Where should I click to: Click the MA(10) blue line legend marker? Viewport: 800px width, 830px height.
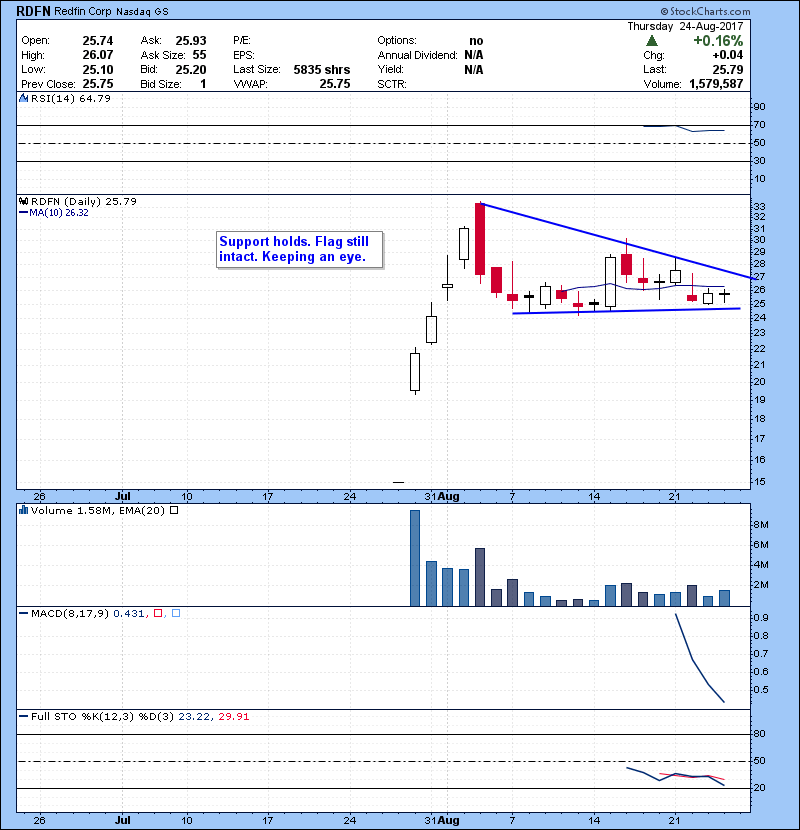[x=23, y=213]
